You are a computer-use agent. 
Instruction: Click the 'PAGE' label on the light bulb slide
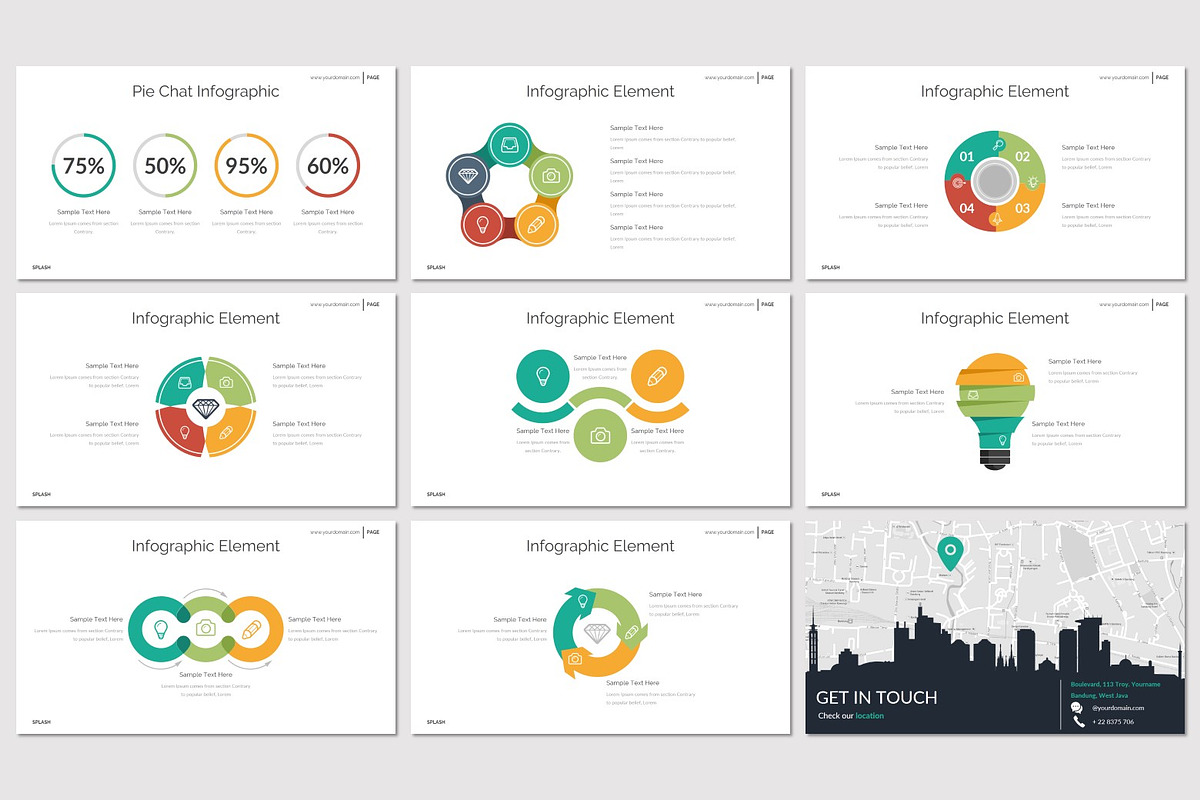pyautogui.click(x=1163, y=304)
